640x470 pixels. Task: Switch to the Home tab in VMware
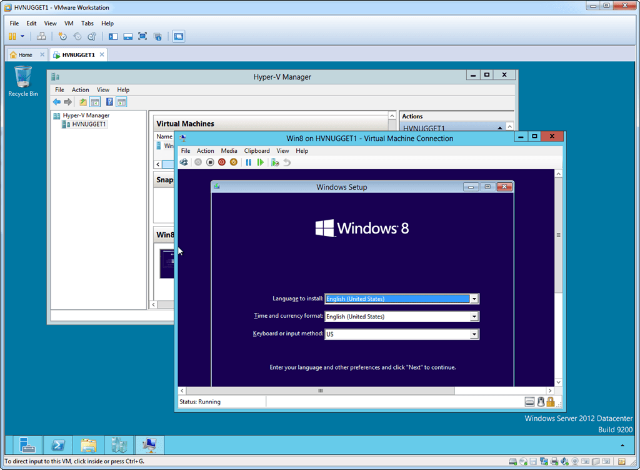(x=20, y=54)
